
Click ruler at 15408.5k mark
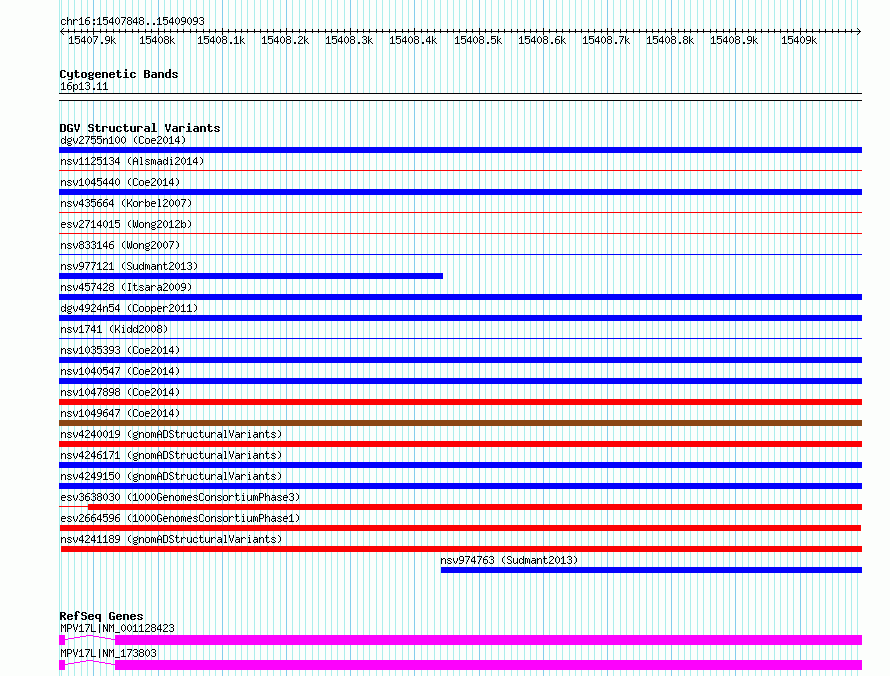coord(478,40)
